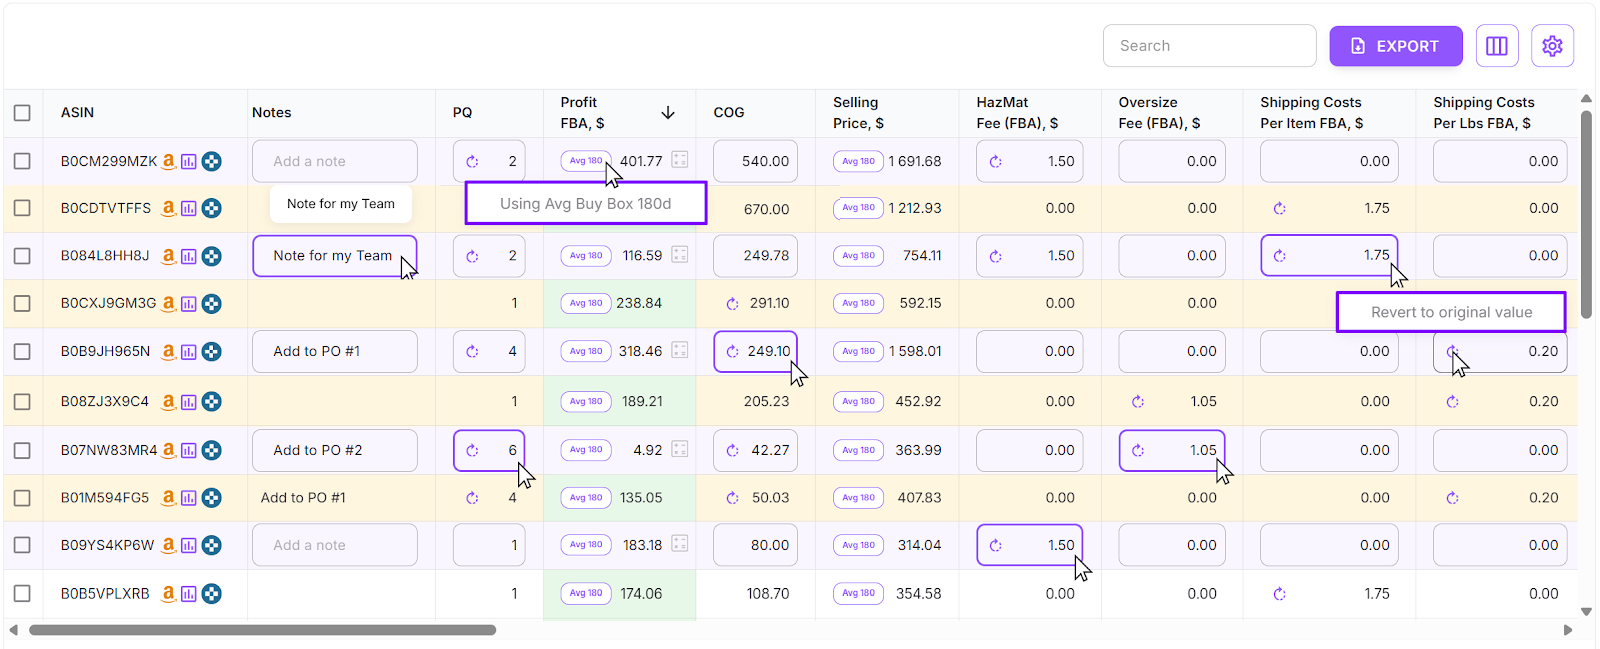Click Avg 180 badge beside profit 189.21
The height and width of the screenshot is (649, 1600).
tap(586, 402)
